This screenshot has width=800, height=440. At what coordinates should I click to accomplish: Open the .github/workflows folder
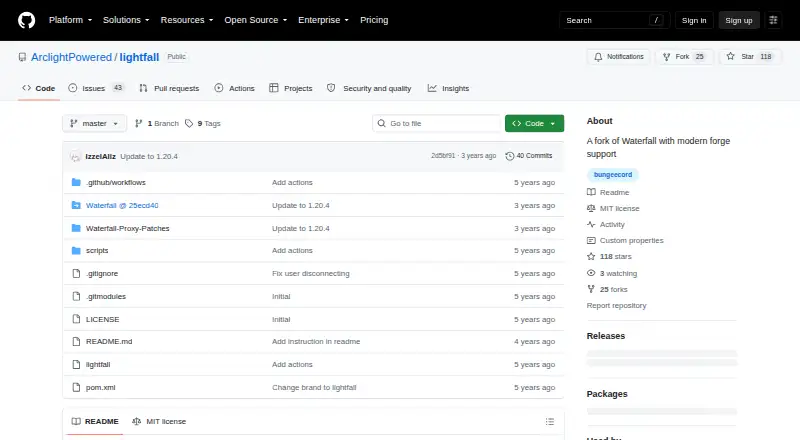pos(116,182)
